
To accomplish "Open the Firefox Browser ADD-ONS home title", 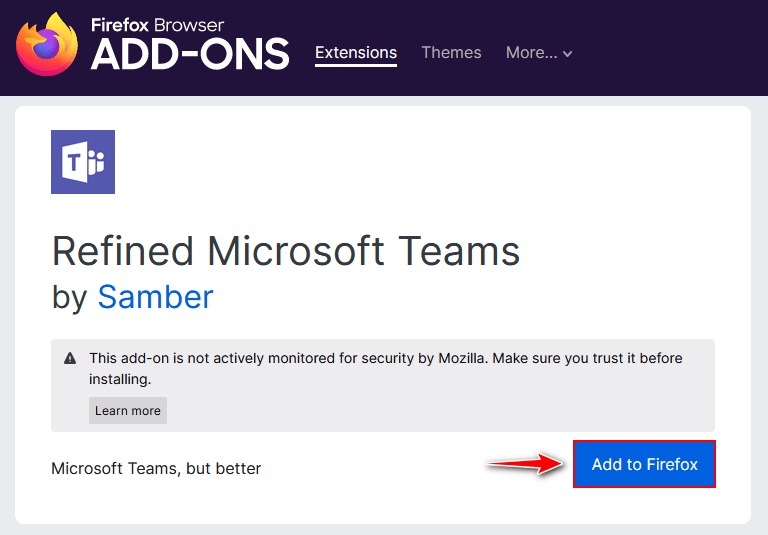I will (x=190, y=45).
